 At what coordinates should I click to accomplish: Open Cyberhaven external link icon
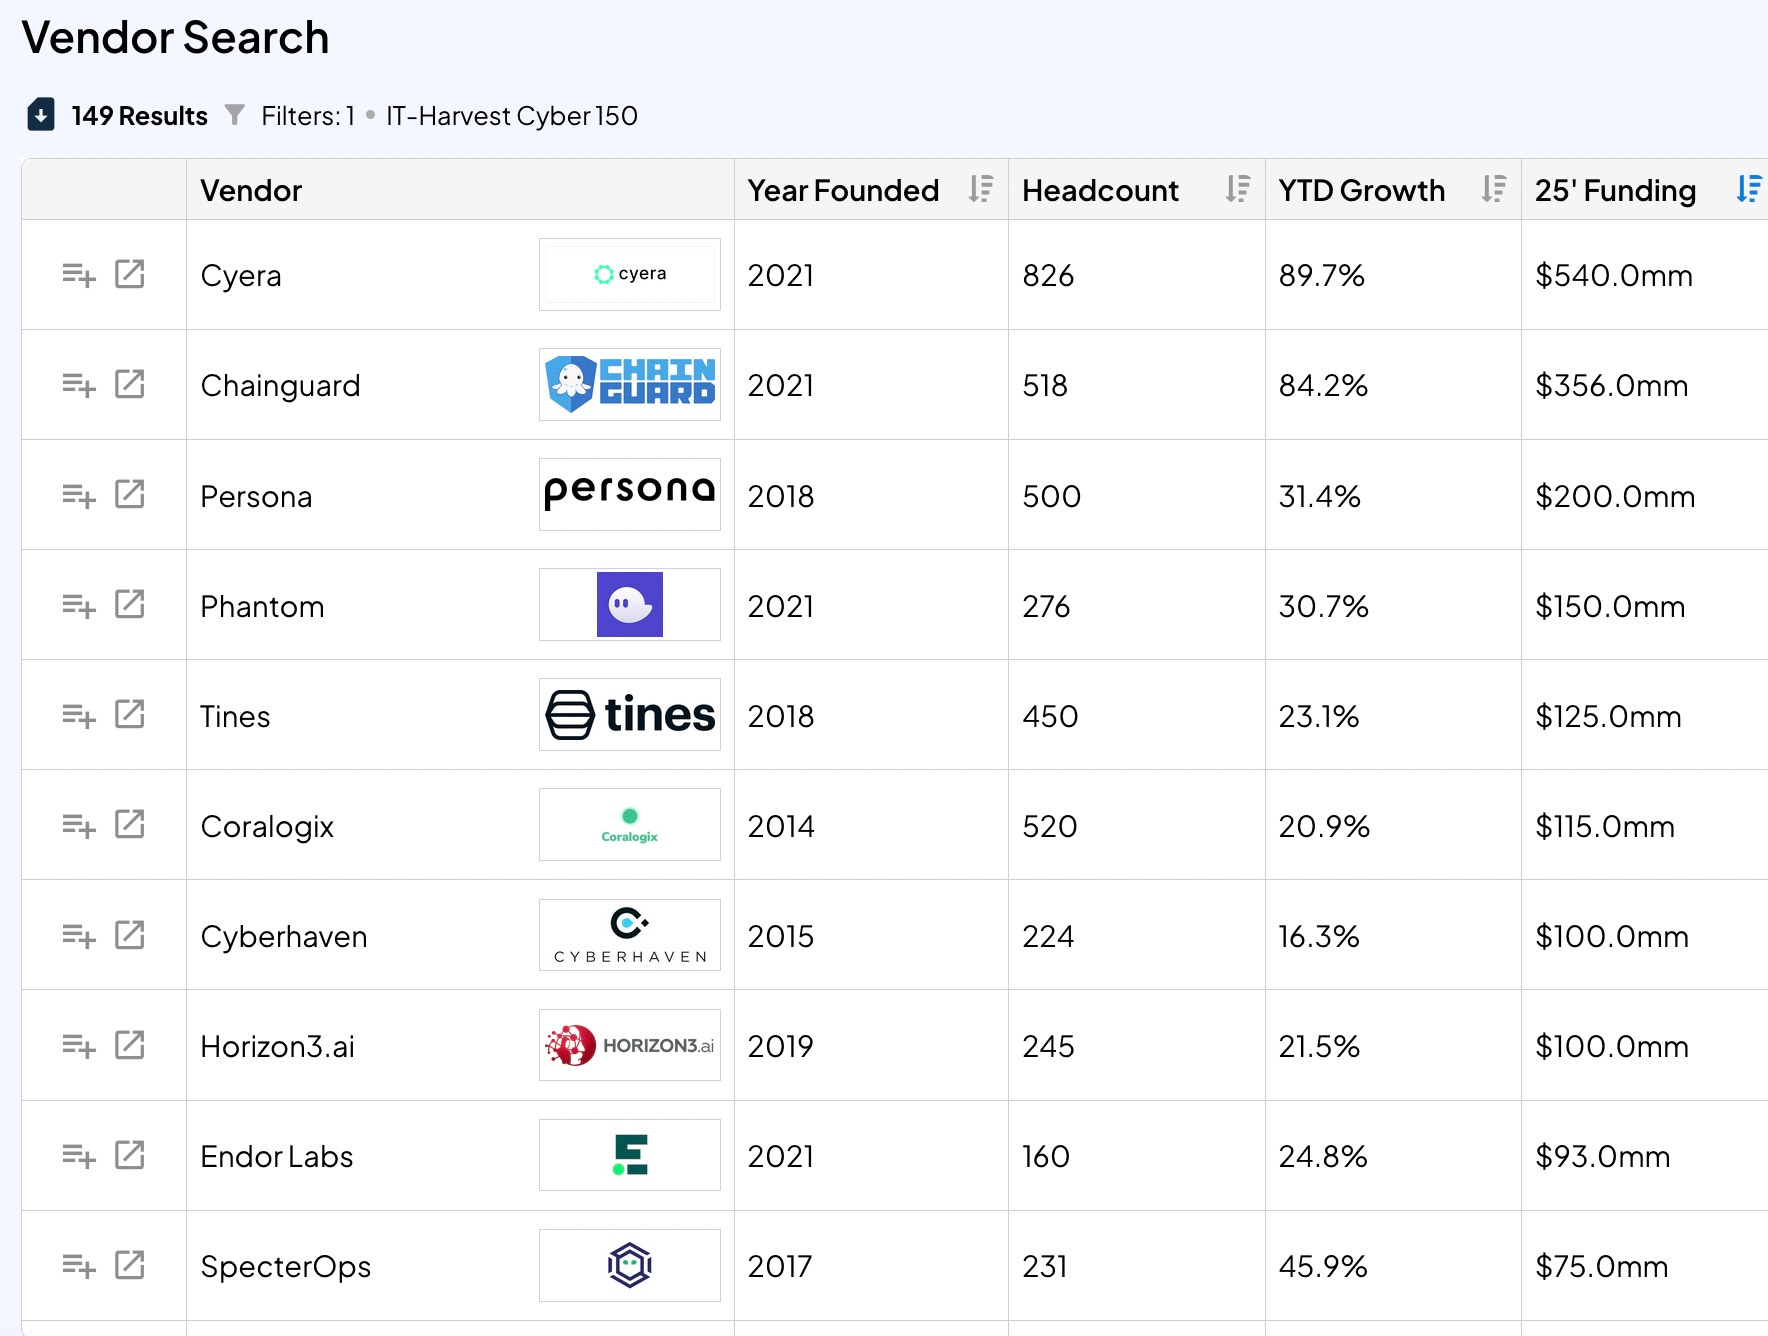[x=130, y=935]
